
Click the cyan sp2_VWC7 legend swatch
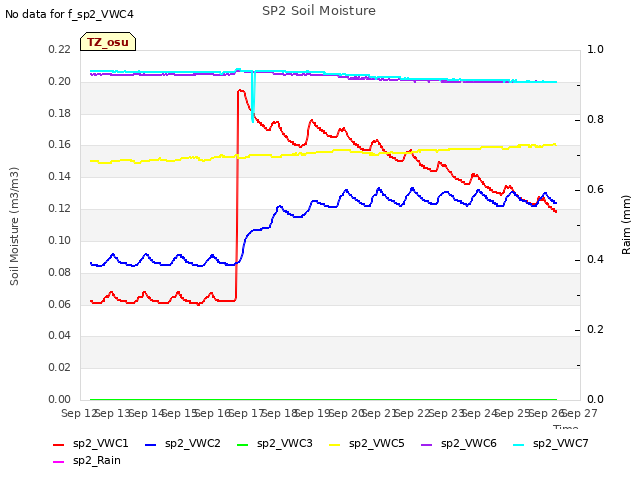point(519,444)
